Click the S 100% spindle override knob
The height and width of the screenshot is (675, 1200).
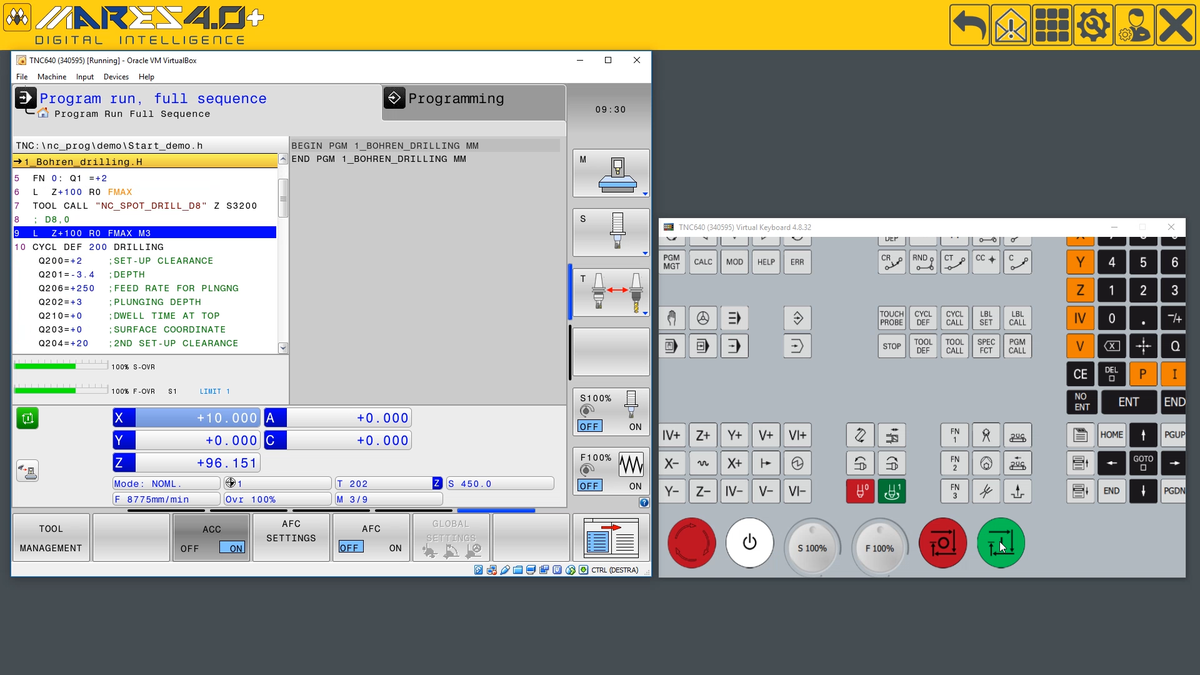pyautogui.click(x=812, y=547)
